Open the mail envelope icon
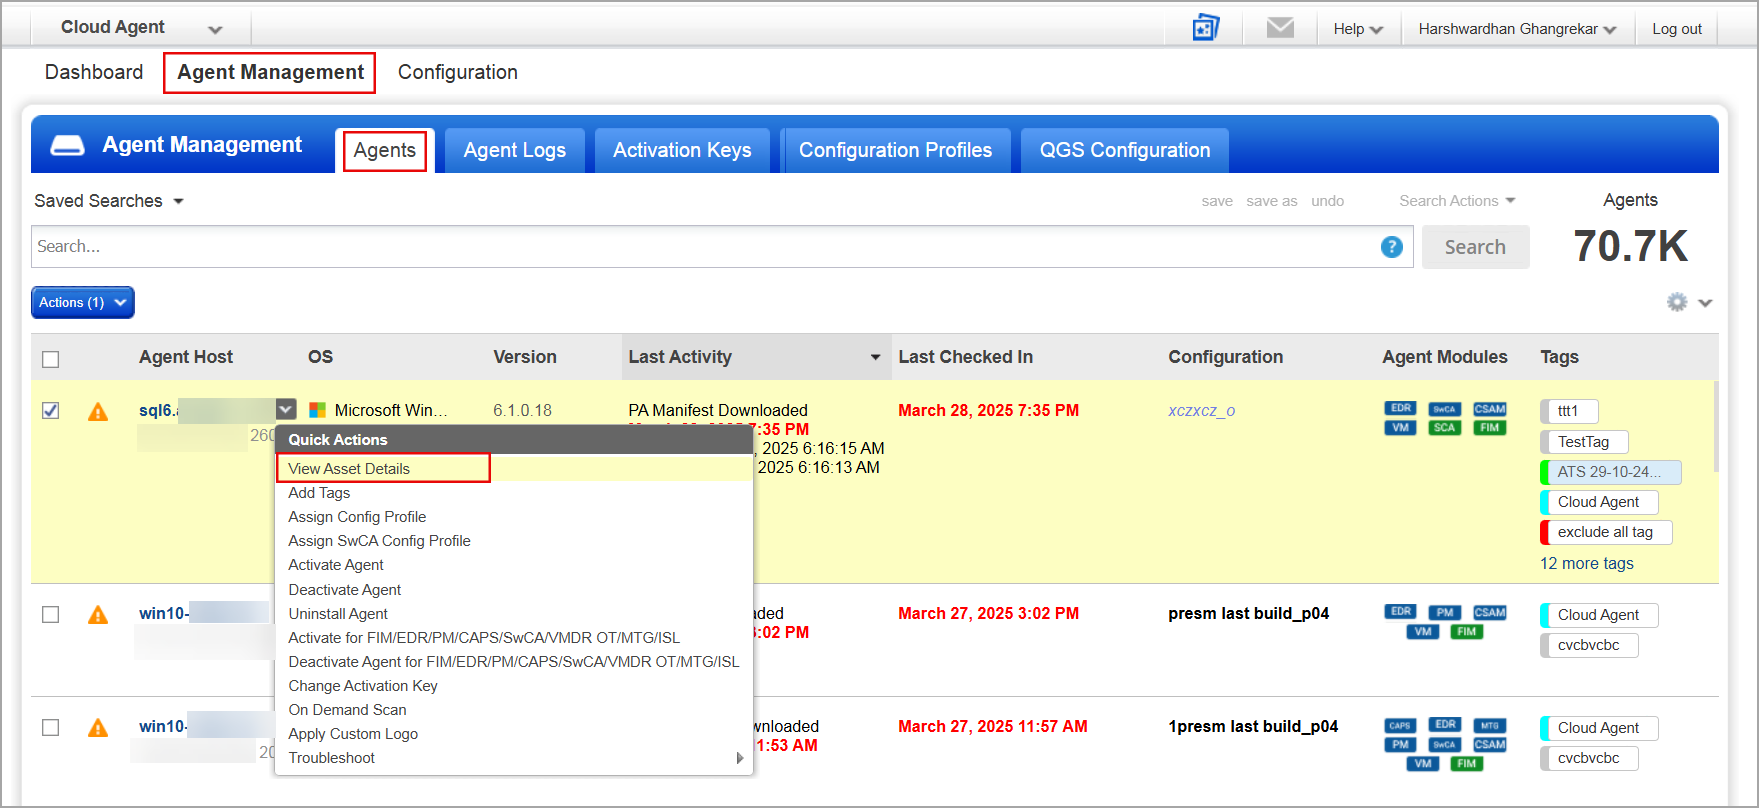This screenshot has height=808, width=1759. tap(1280, 28)
